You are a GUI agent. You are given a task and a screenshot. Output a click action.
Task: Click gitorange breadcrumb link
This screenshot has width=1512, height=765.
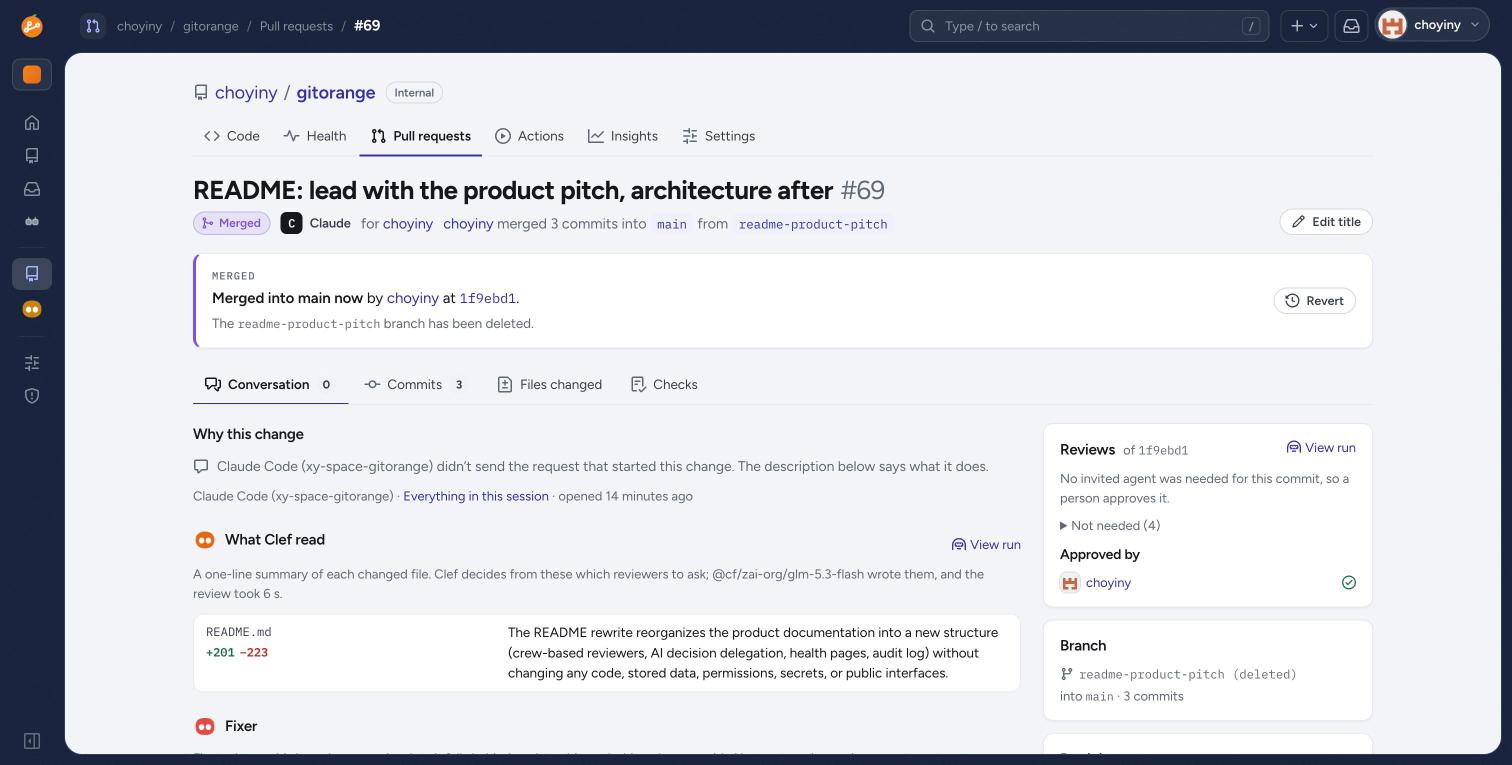[x=211, y=26]
